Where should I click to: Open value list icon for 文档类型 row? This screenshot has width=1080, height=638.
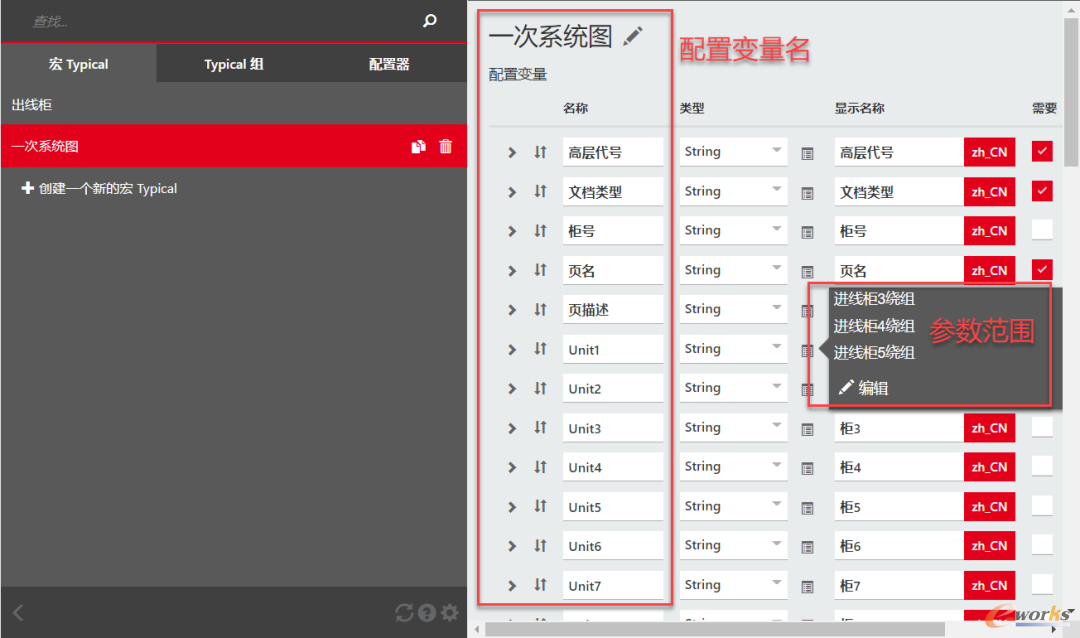click(x=807, y=194)
